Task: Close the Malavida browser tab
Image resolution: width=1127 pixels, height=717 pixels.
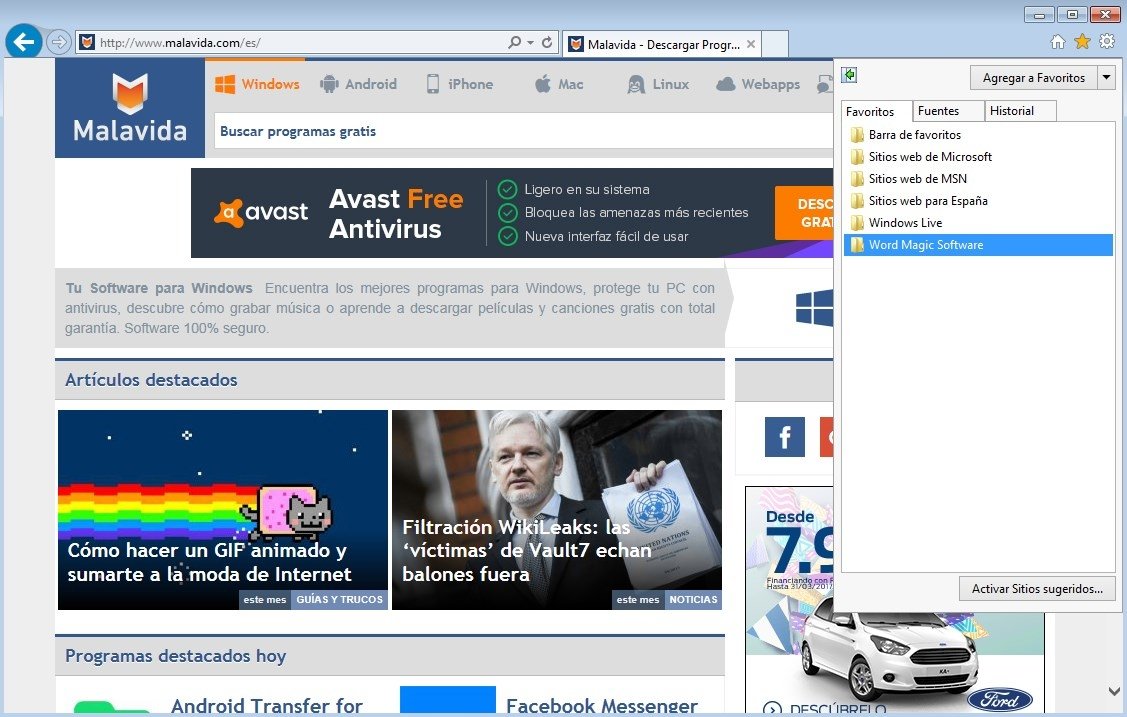Action: [x=750, y=44]
